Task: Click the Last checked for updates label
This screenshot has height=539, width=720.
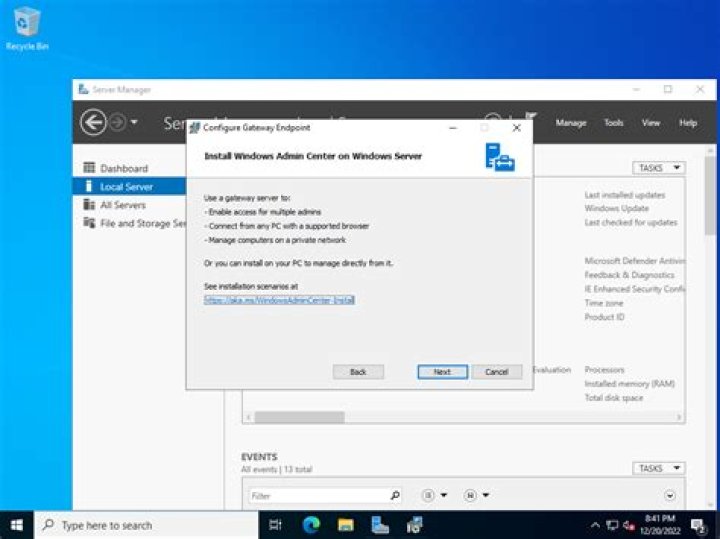Action: pyautogui.click(x=630, y=222)
